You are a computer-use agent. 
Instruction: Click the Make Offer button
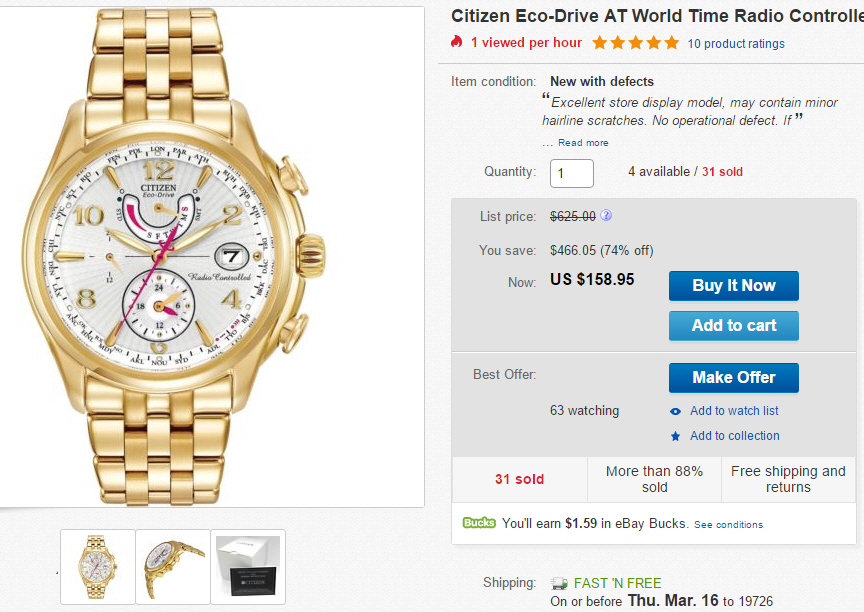coord(734,377)
